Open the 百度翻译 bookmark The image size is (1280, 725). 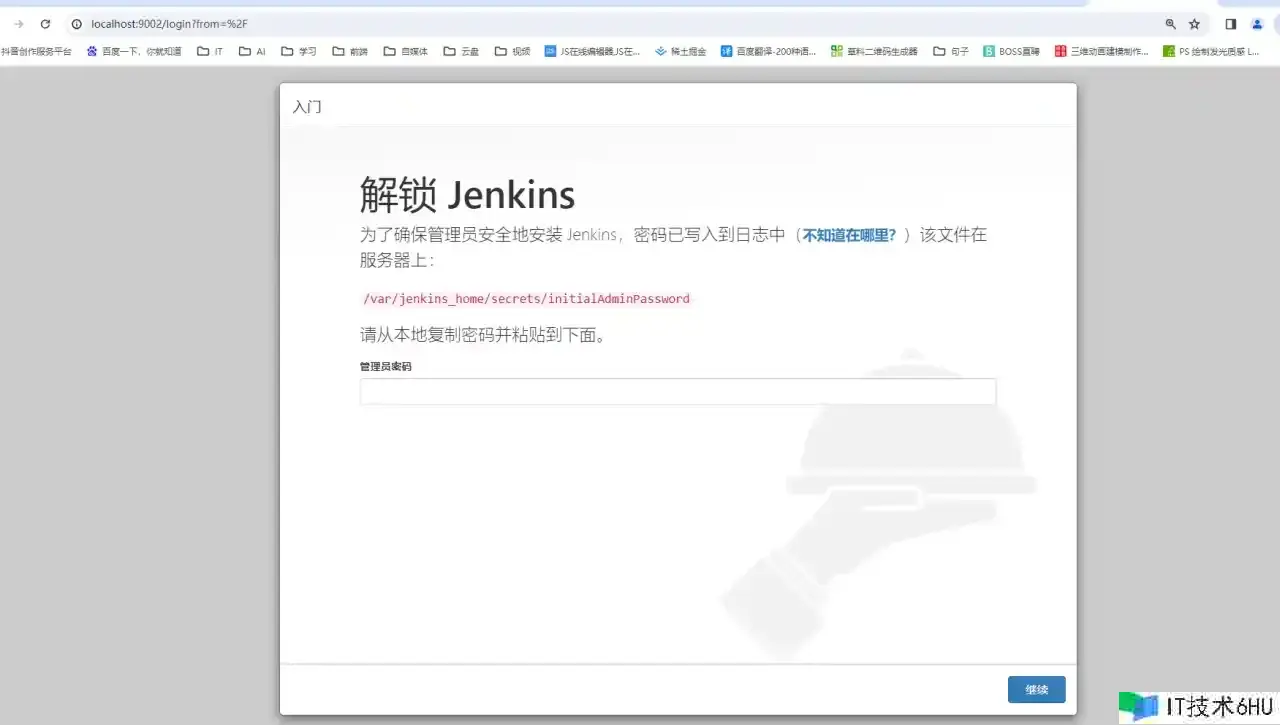click(769, 51)
